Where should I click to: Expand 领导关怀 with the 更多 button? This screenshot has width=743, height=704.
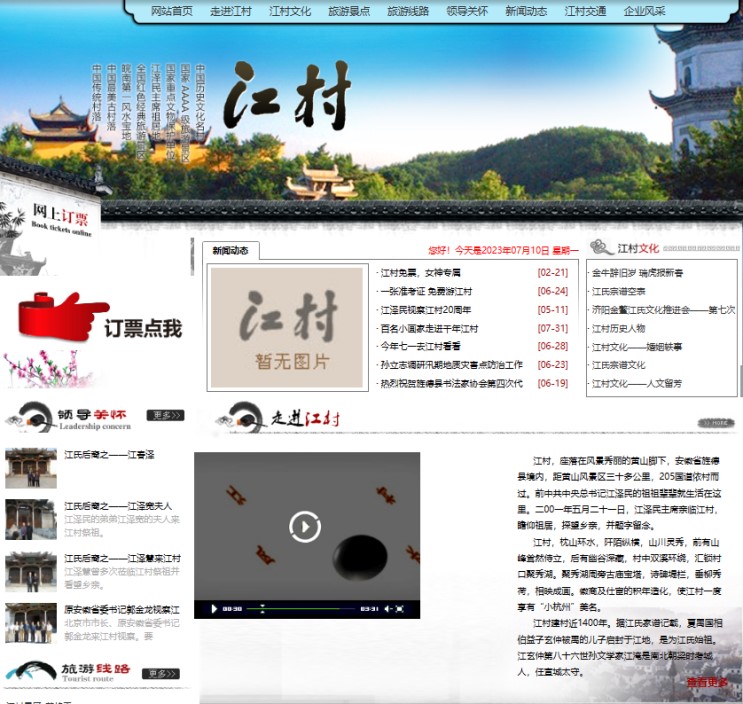[166, 415]
